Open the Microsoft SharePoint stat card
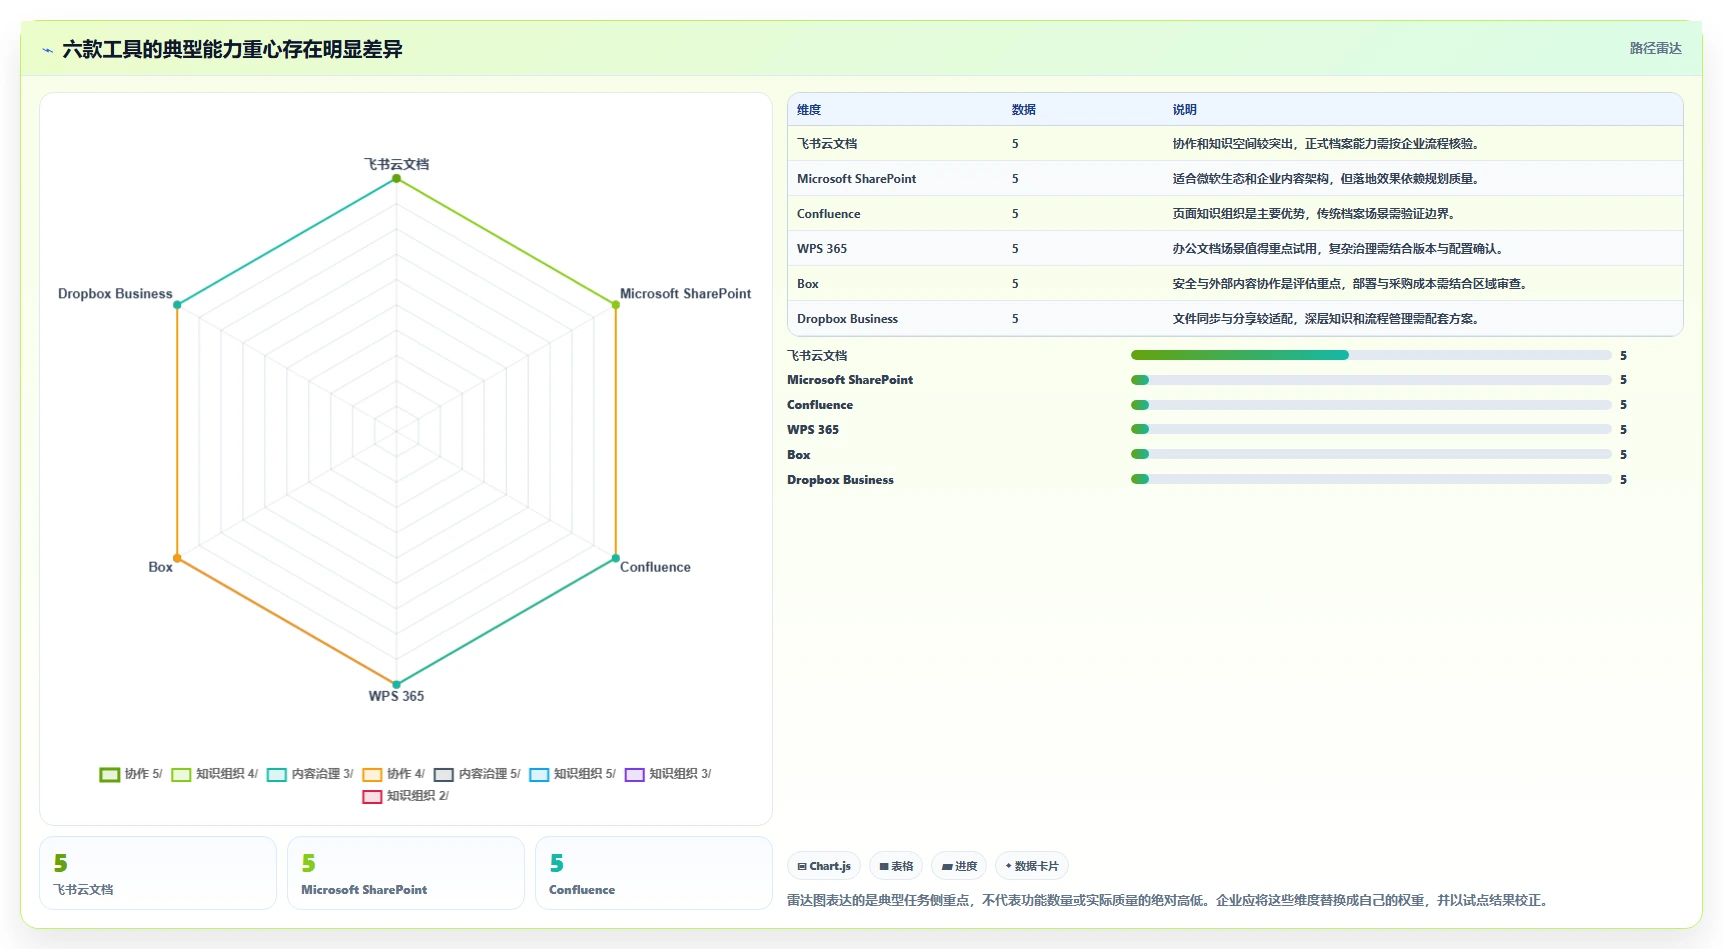The width and height of the screenshot is (1723, 949). click(406, 873)
